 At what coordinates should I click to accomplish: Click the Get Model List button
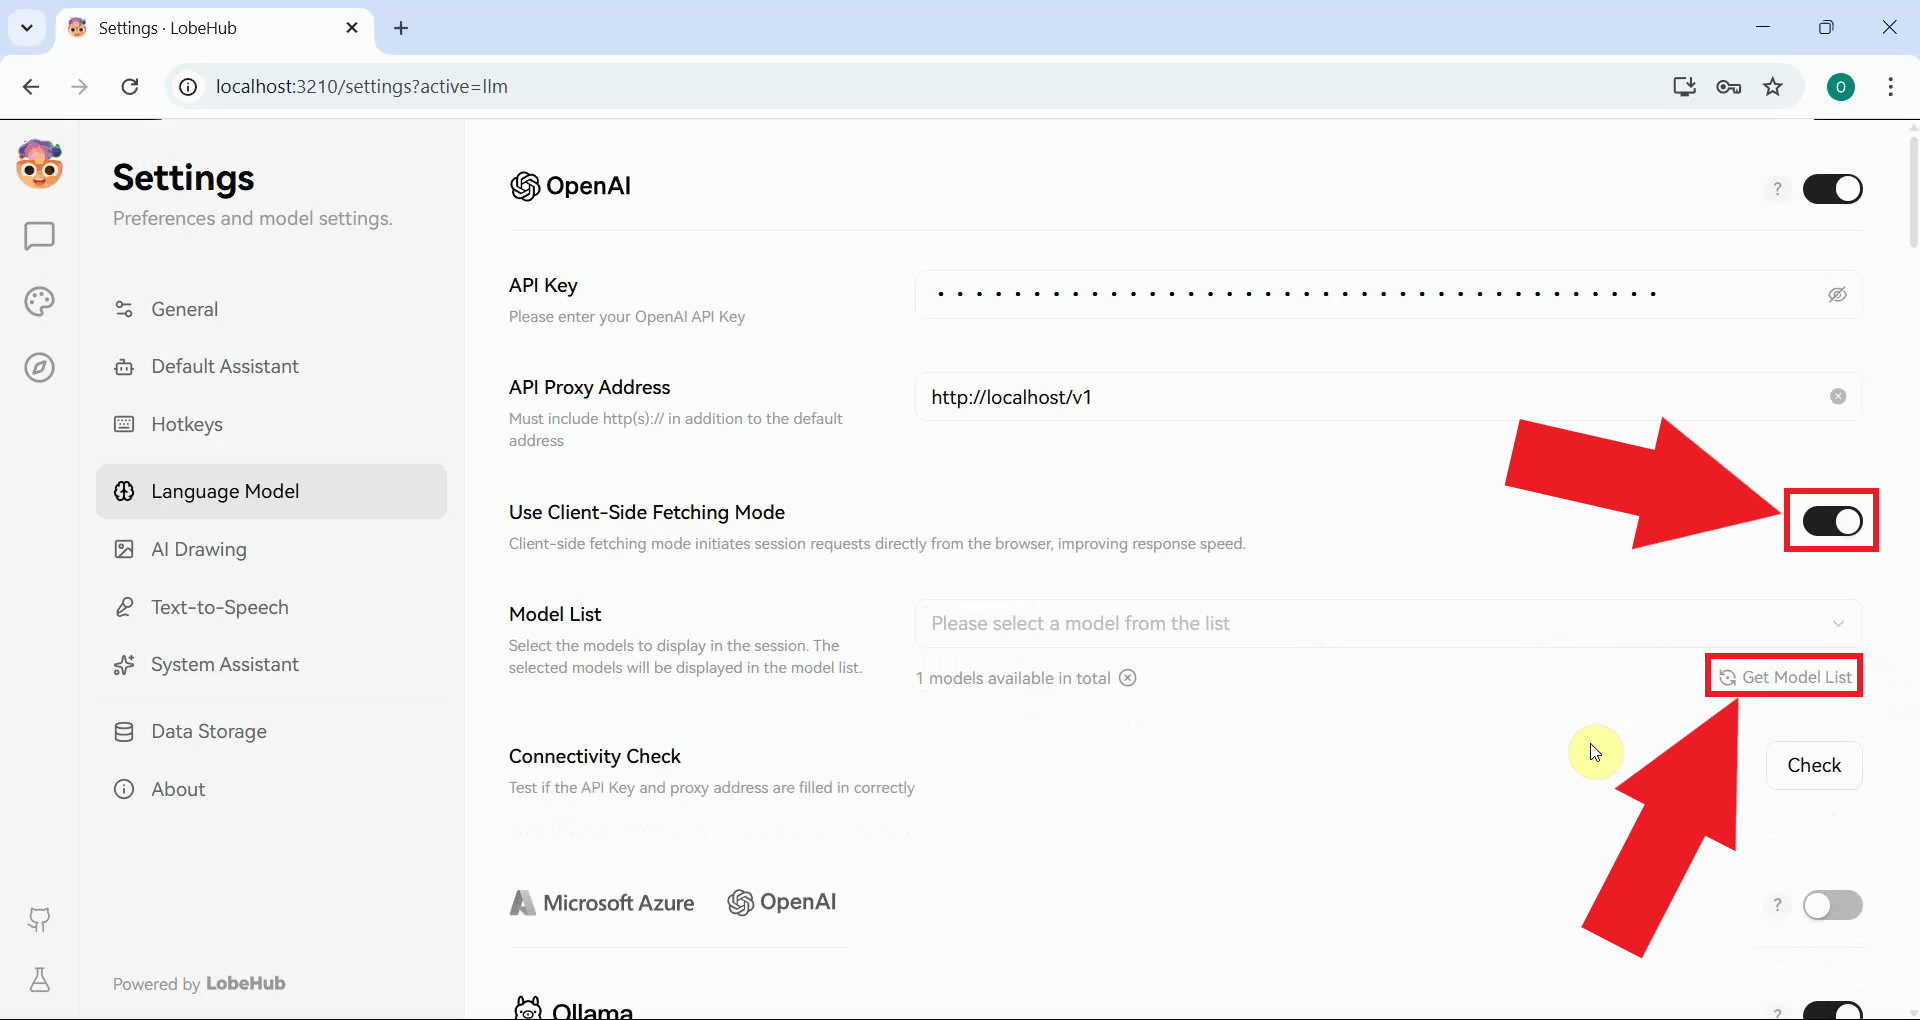pyautogui.click(x=1783, y=676)
